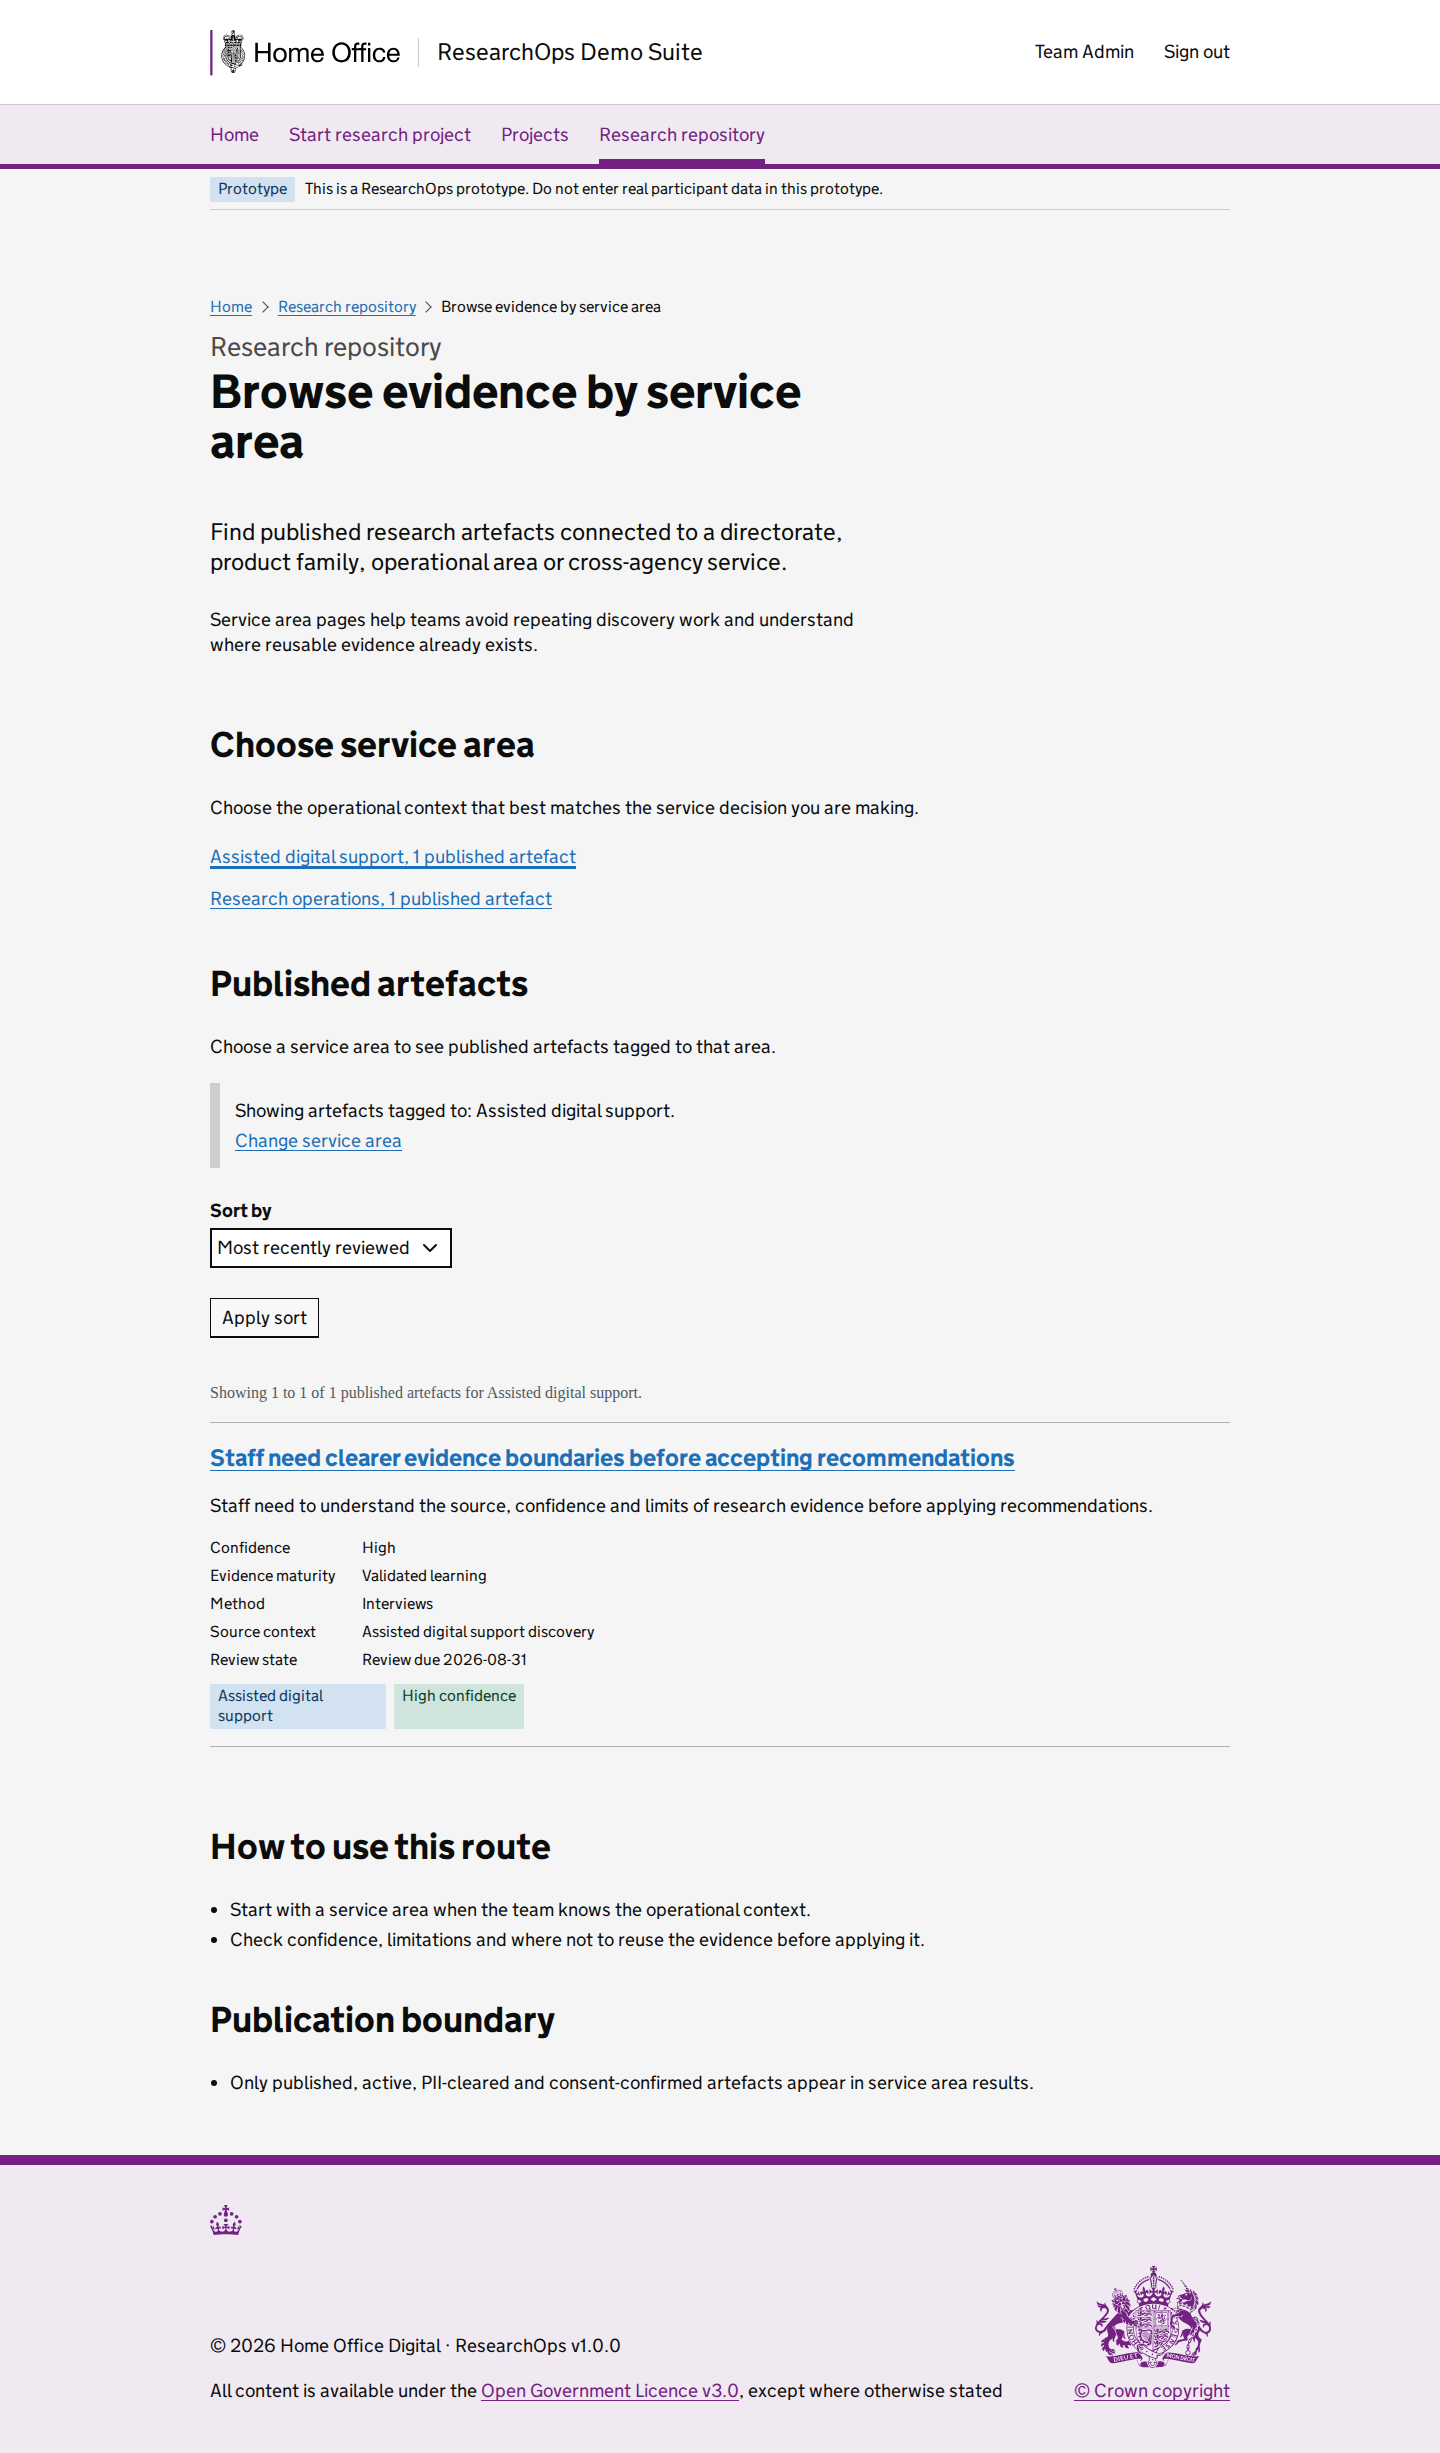Image resolution: width=1440 pixels, height=2453 pixels.
Task: Click the chevron after Research repository breadcrumb
Action: (428, 307)
